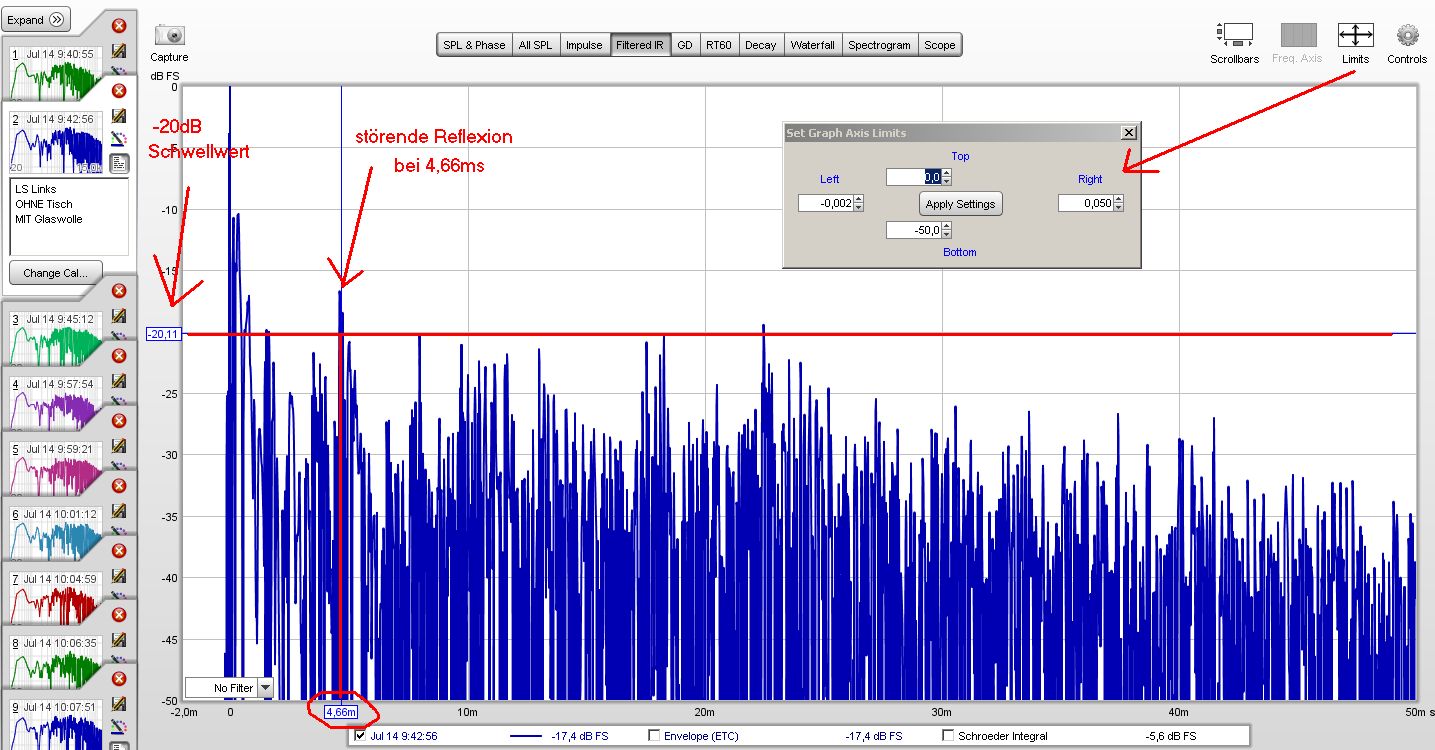Select measurement 3 thumbnail Jul 14 9:45:12

pos(55,337)
